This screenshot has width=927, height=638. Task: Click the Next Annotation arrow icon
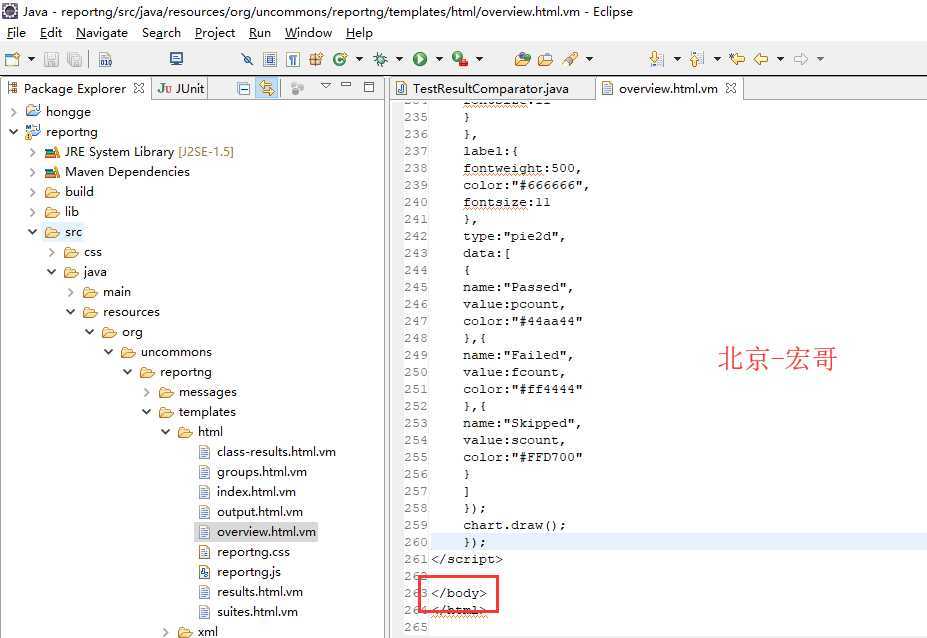pyautogui.click(x=656, y=59)
